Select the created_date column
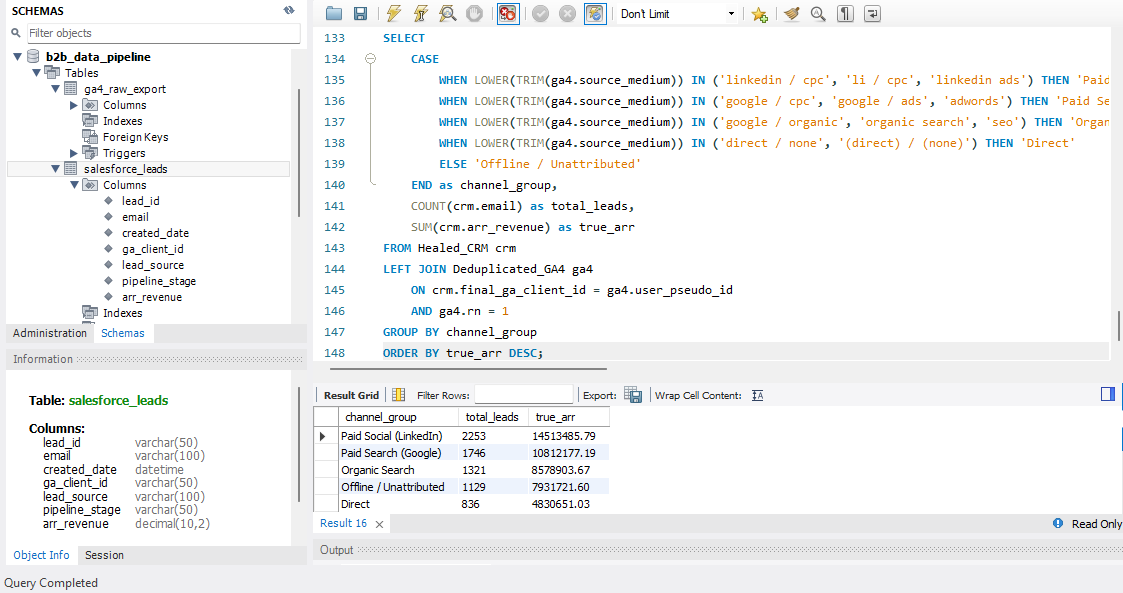This screenshot has height=593, width=1123. click(155, 233)
